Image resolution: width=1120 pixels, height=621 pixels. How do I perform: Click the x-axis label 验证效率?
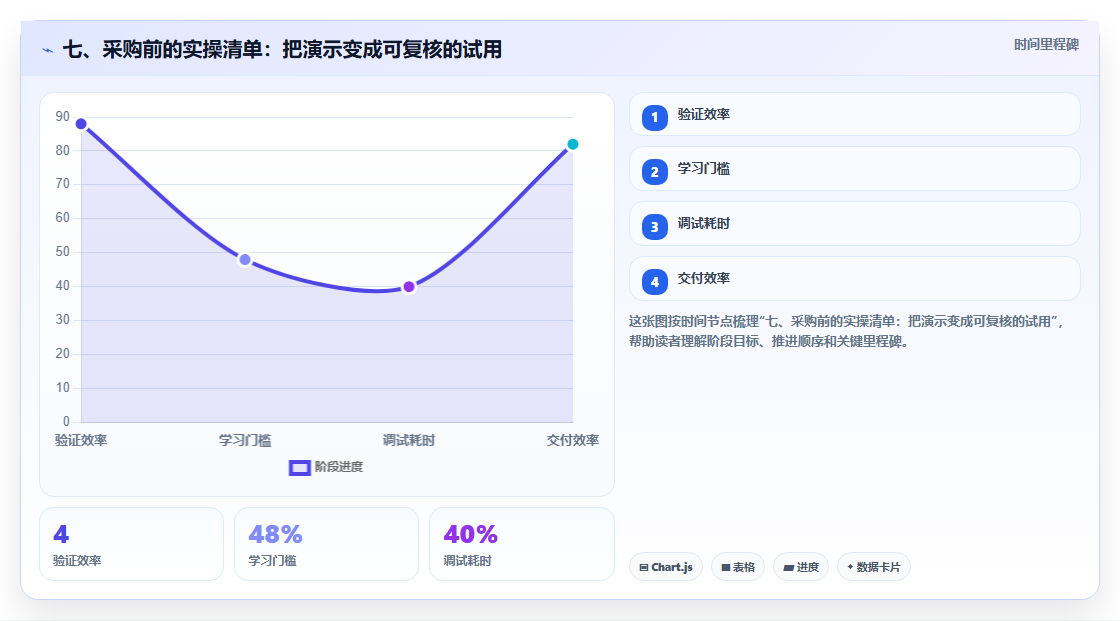click(x=81, y=440)
